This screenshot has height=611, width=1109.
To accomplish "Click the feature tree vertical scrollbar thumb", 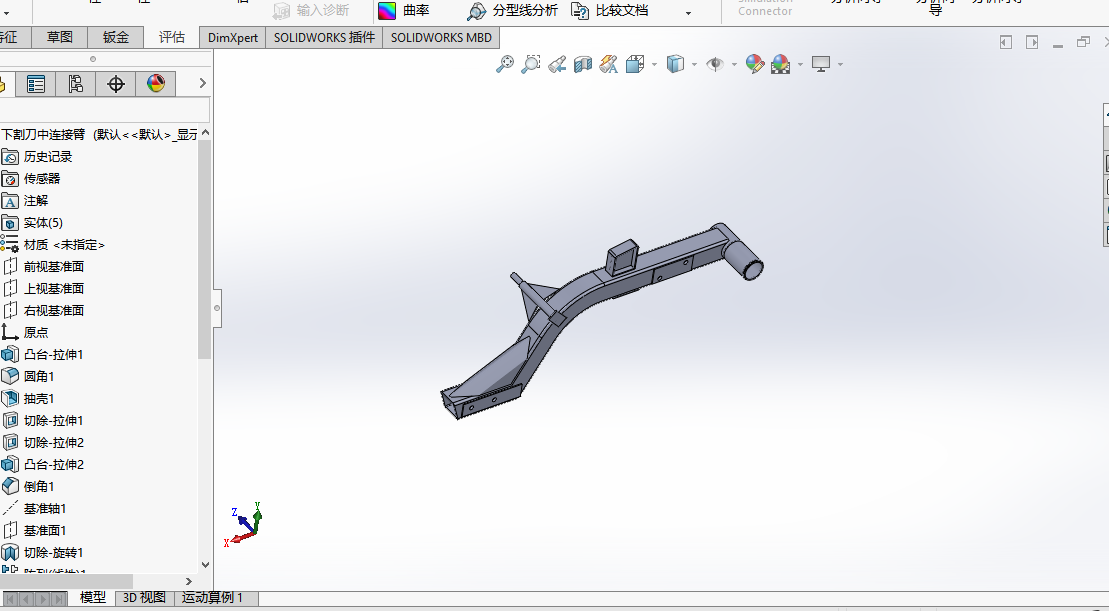I will pyautogui.click(x=204, y=249).
